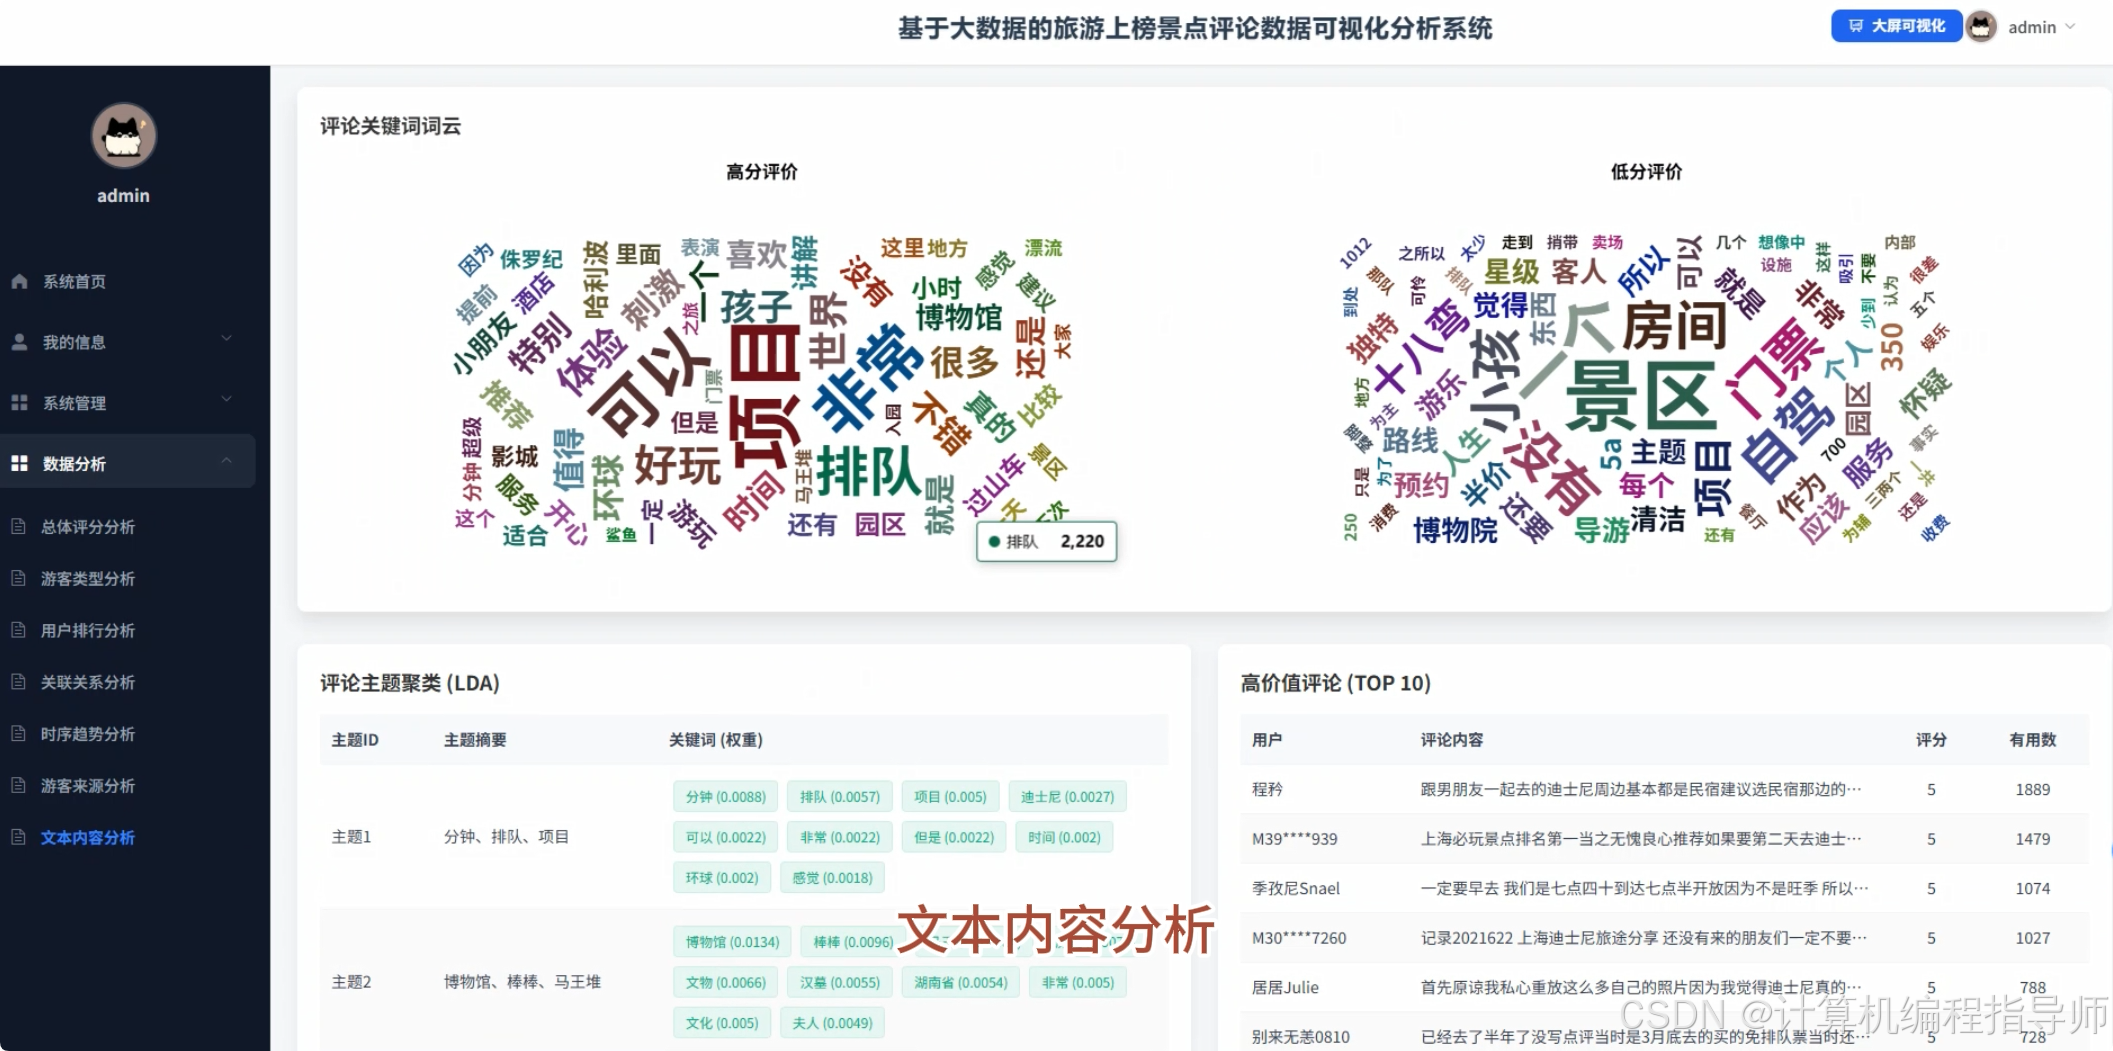Click the 主题1 row ID cell
Screen dimensions: 2113x1051
point(351,837)
